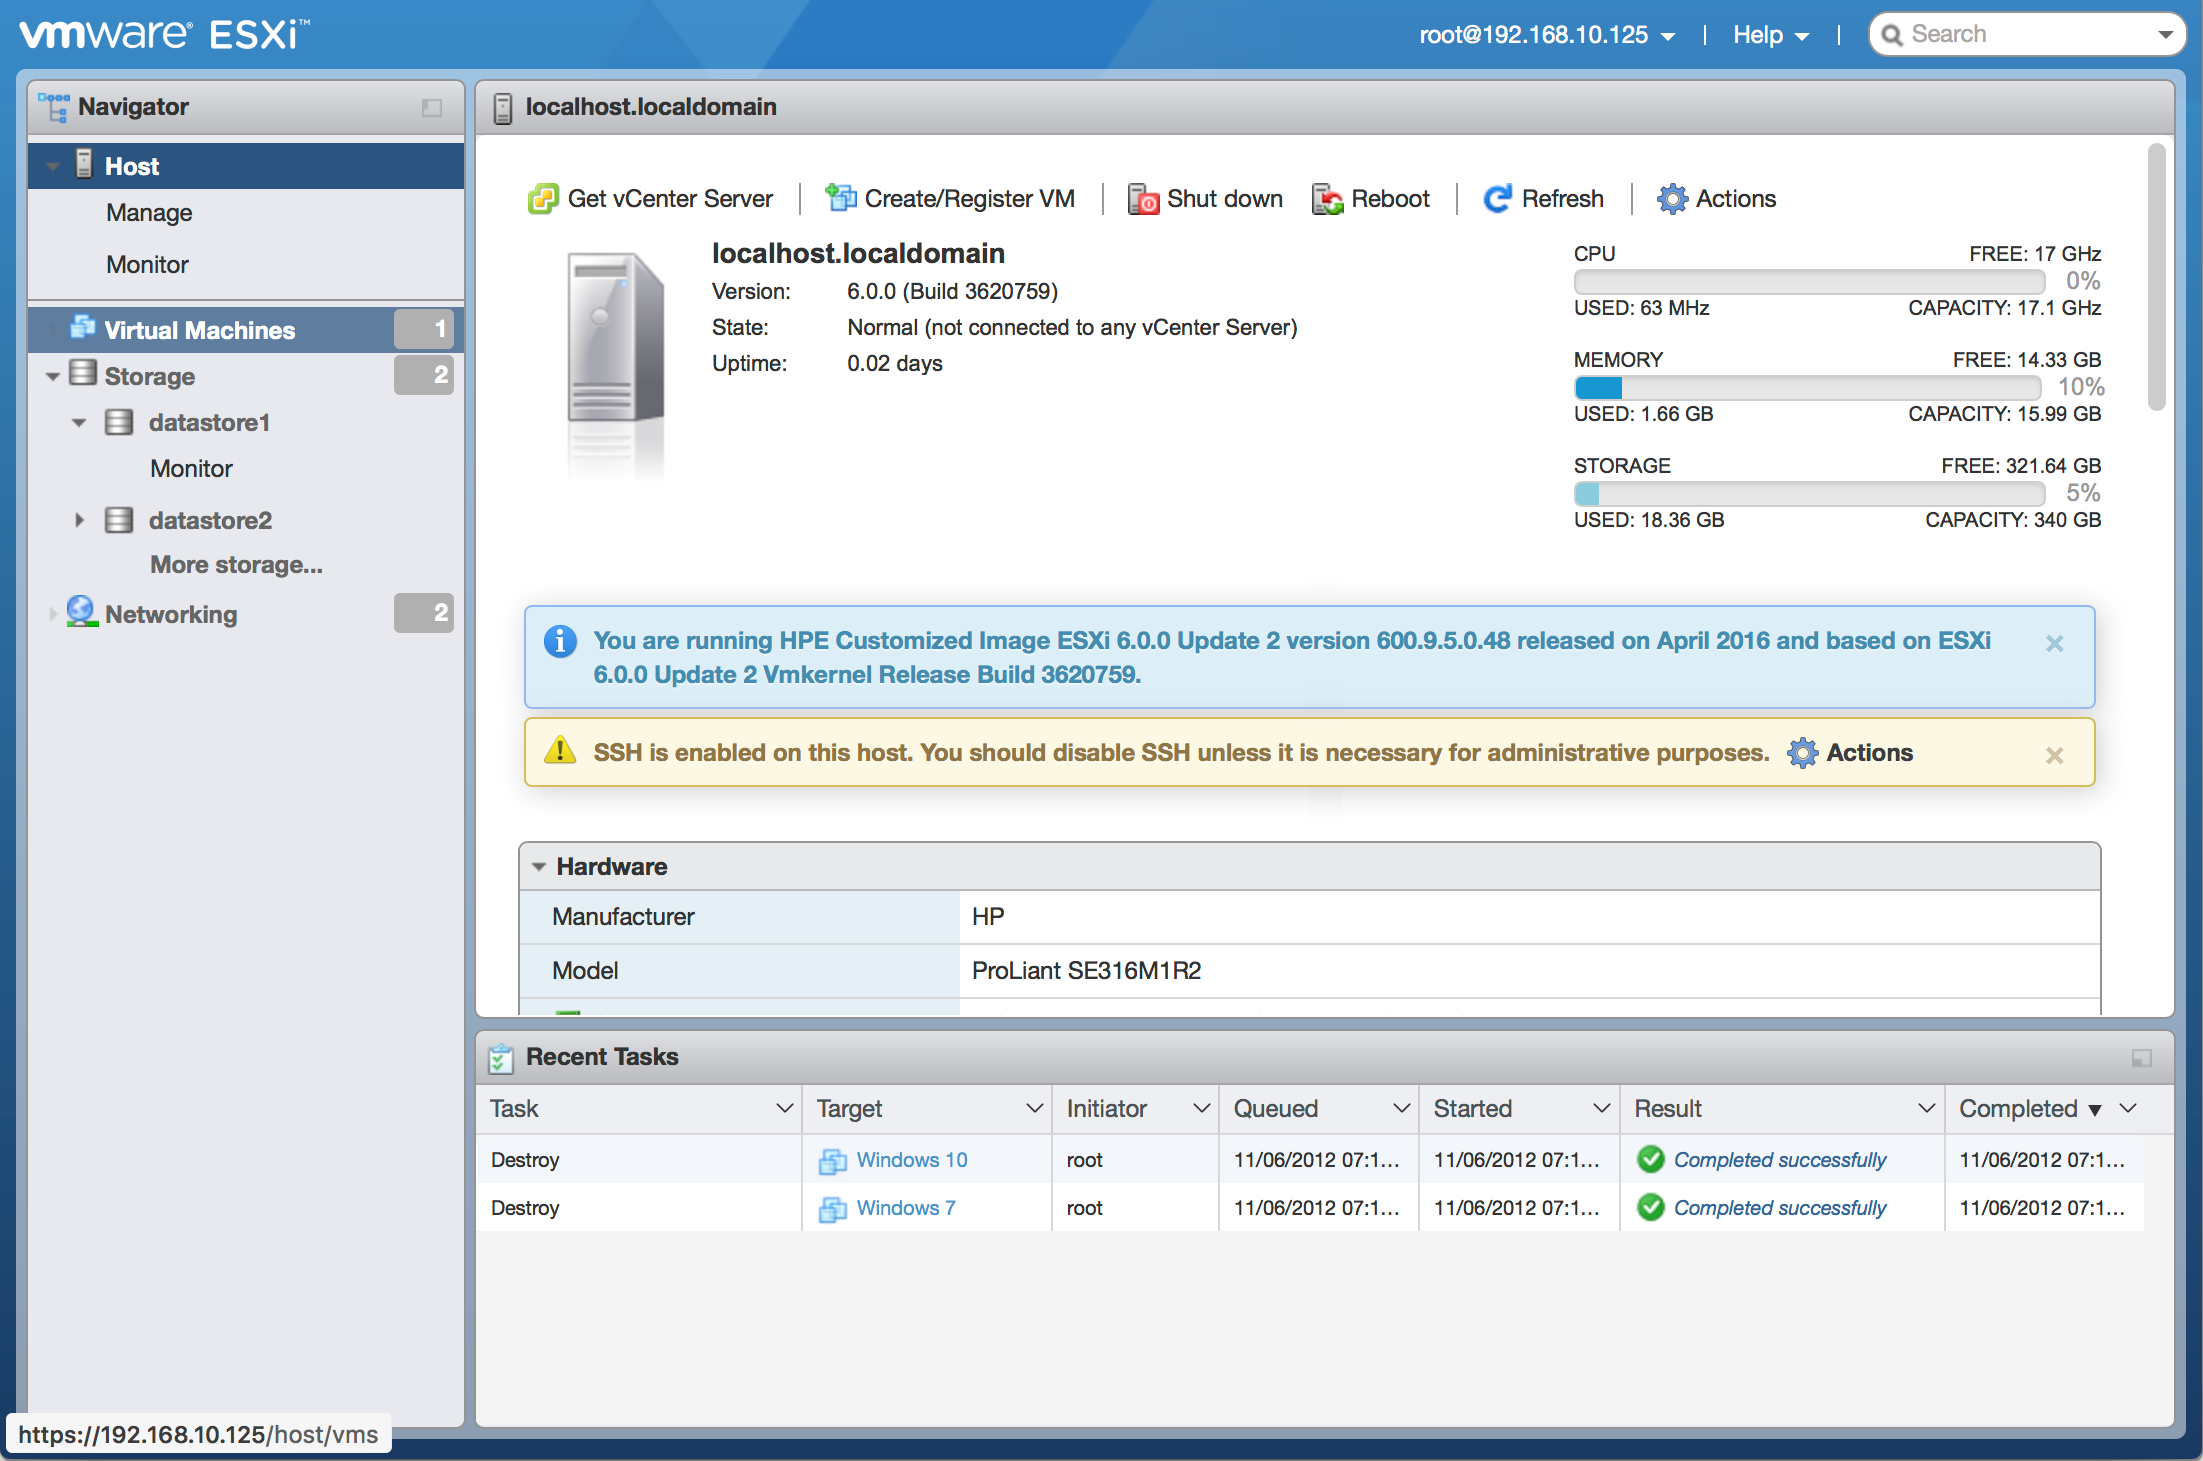Minimize the Navigator panel
Viewport: 2203px width, 1461px height.
432,108
